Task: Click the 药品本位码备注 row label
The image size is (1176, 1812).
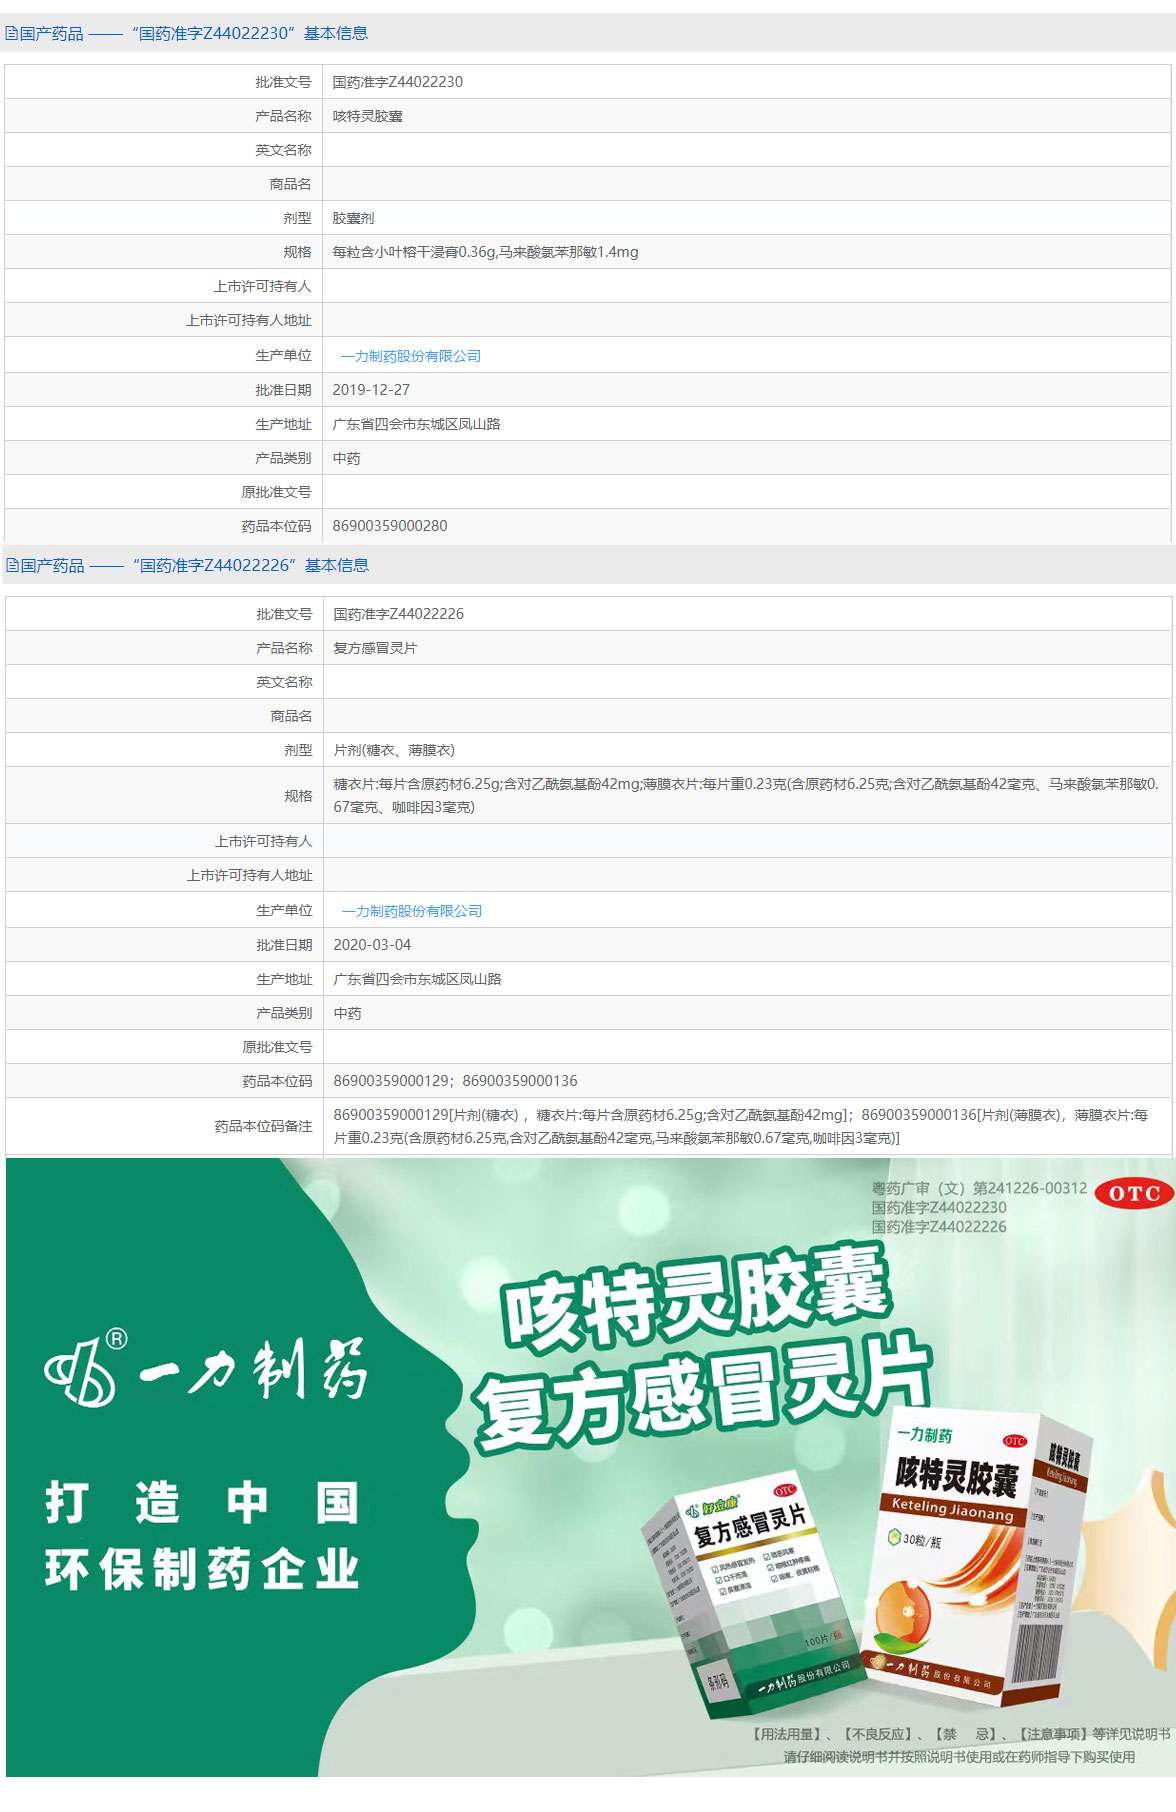Action: point(263,1126)
